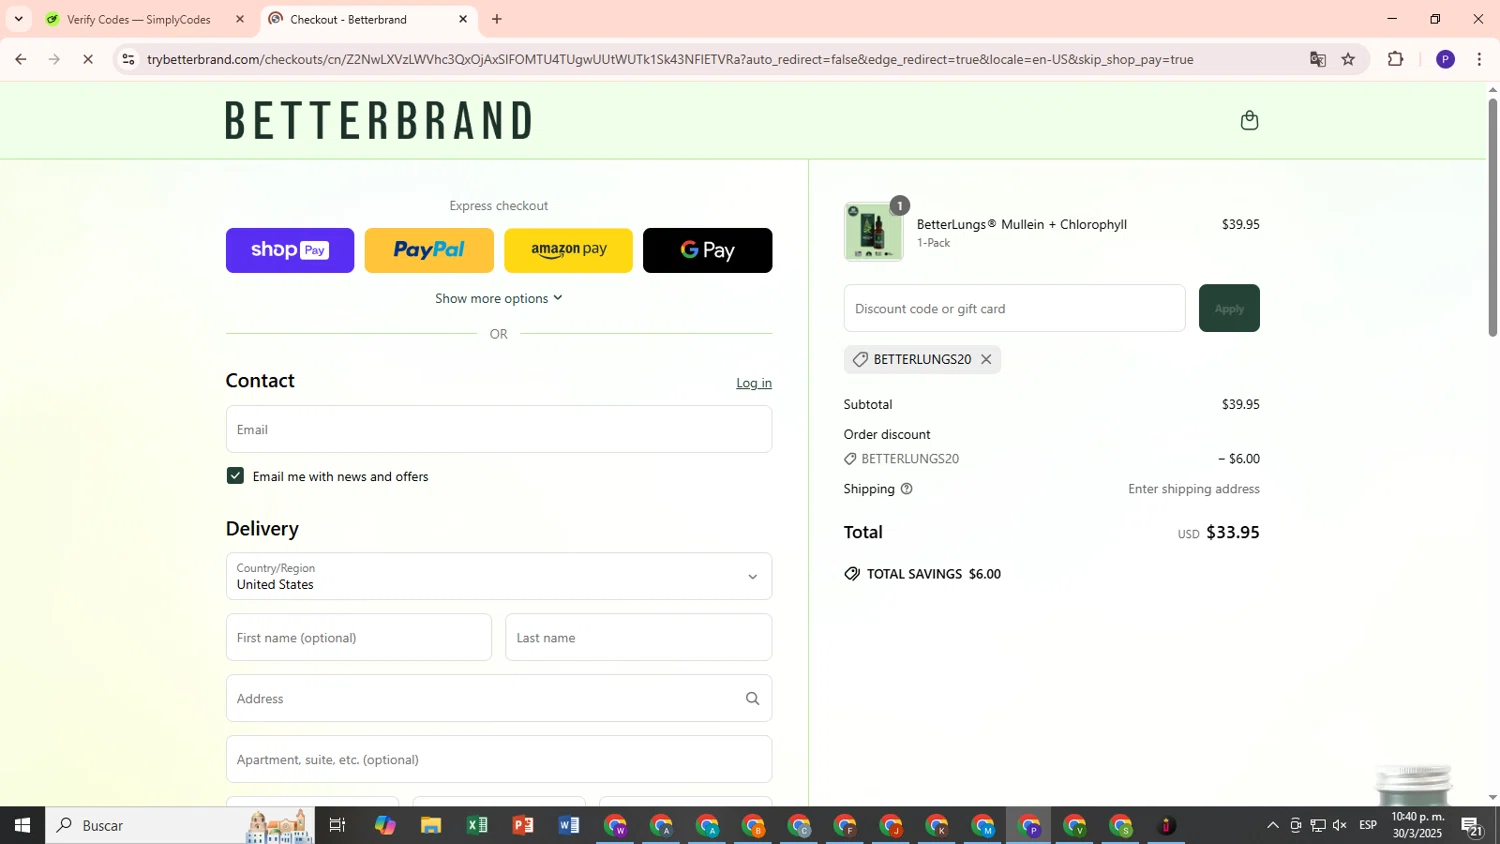
Task: View site information icon in address bar
Action: coord(127,59)
